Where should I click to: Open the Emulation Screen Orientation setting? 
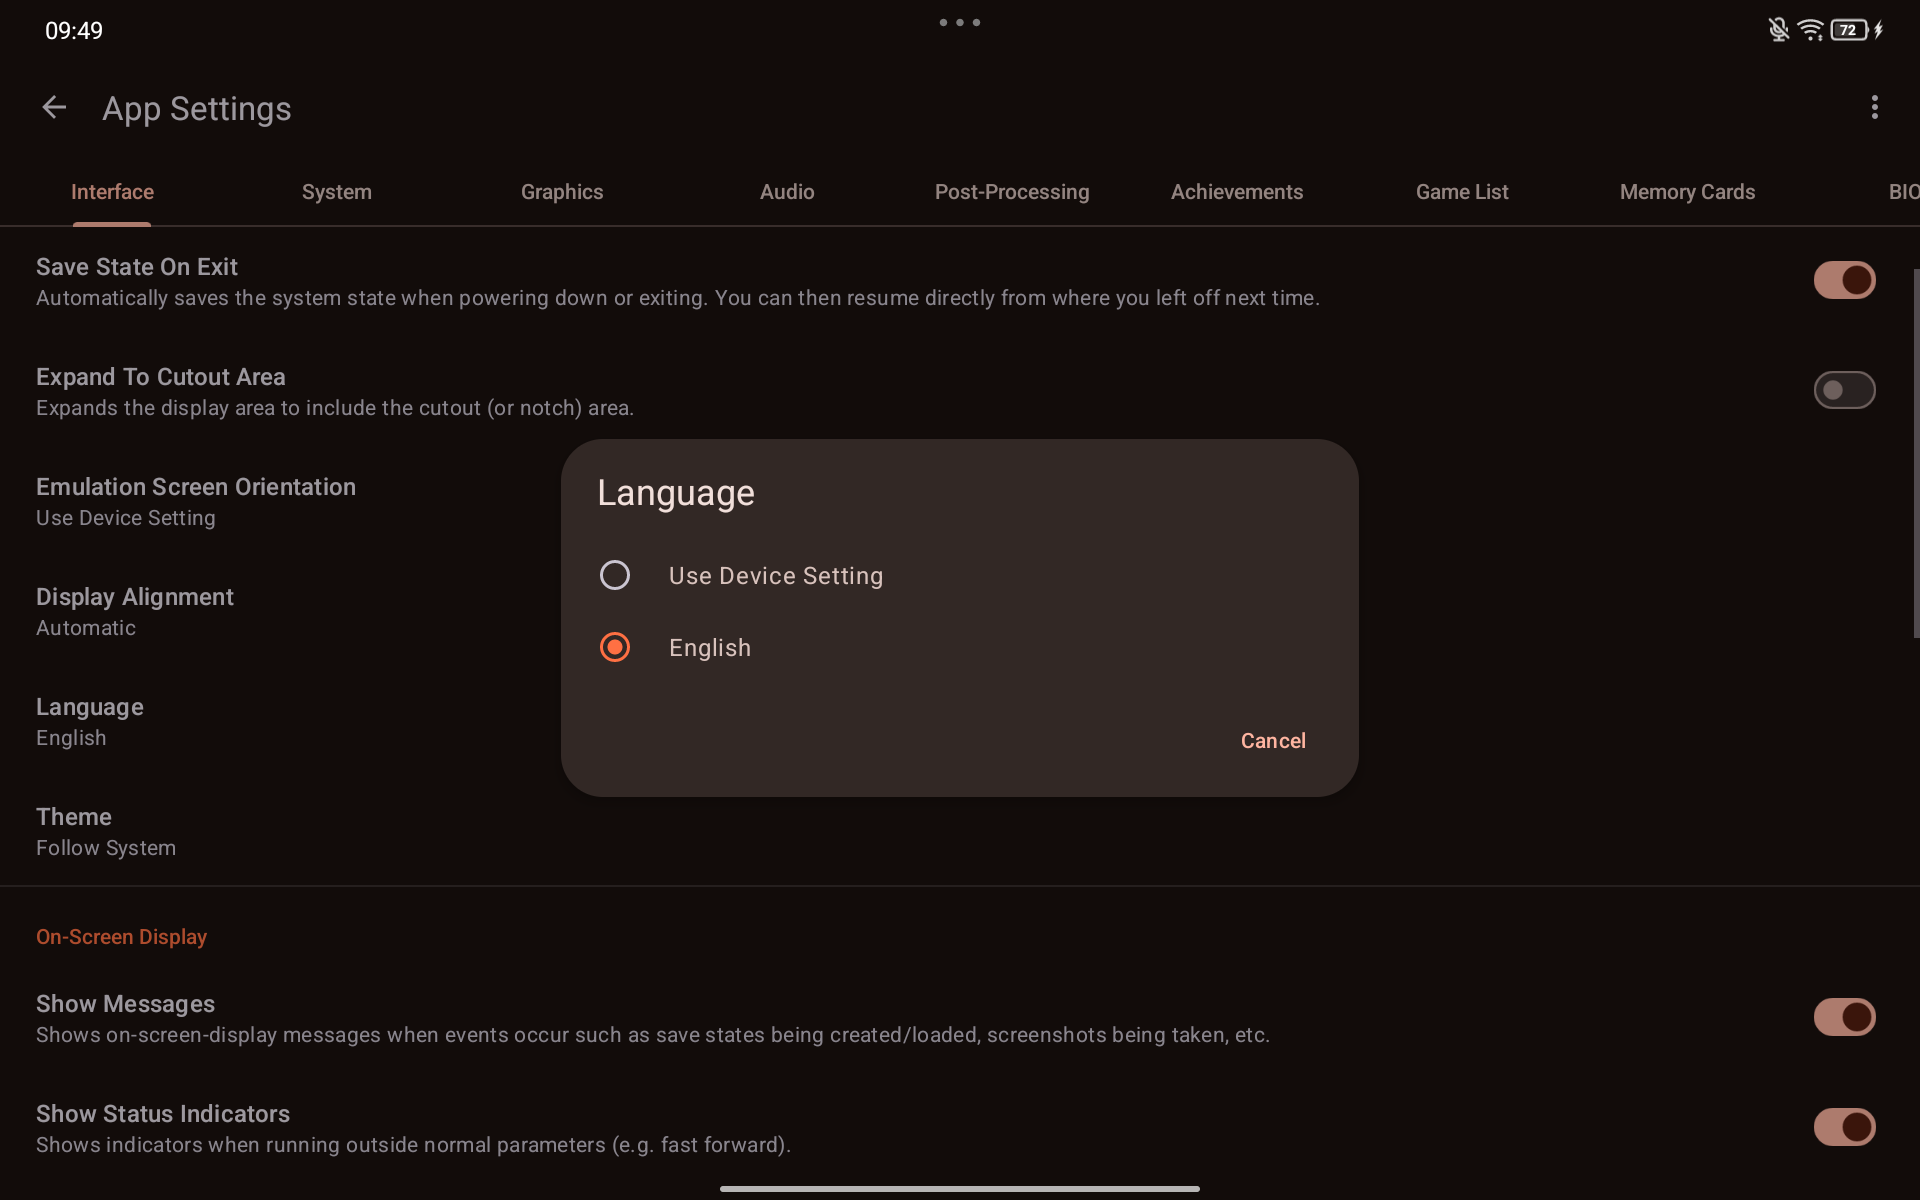pyautogui.click(x=196, y=501)
